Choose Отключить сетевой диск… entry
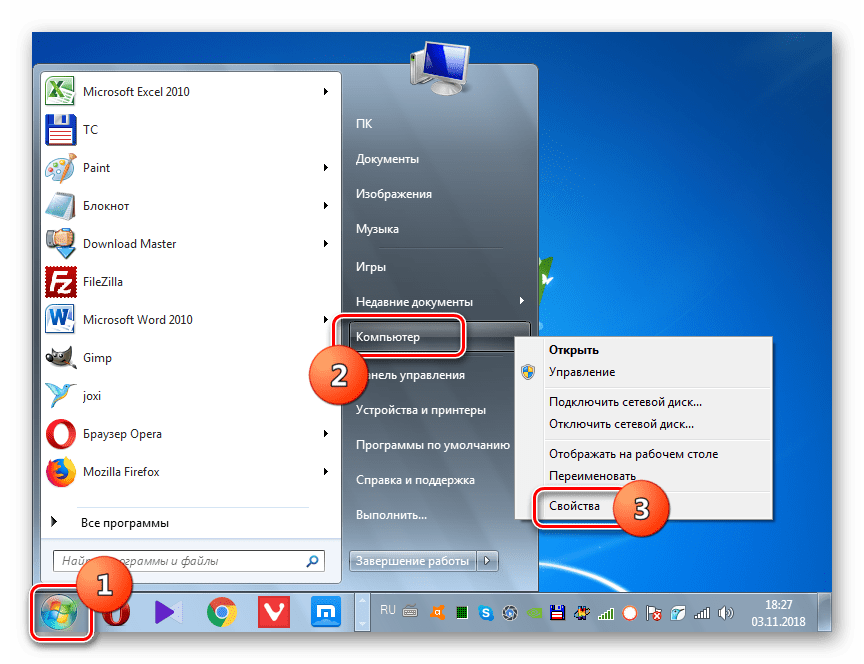 [622, 424]
